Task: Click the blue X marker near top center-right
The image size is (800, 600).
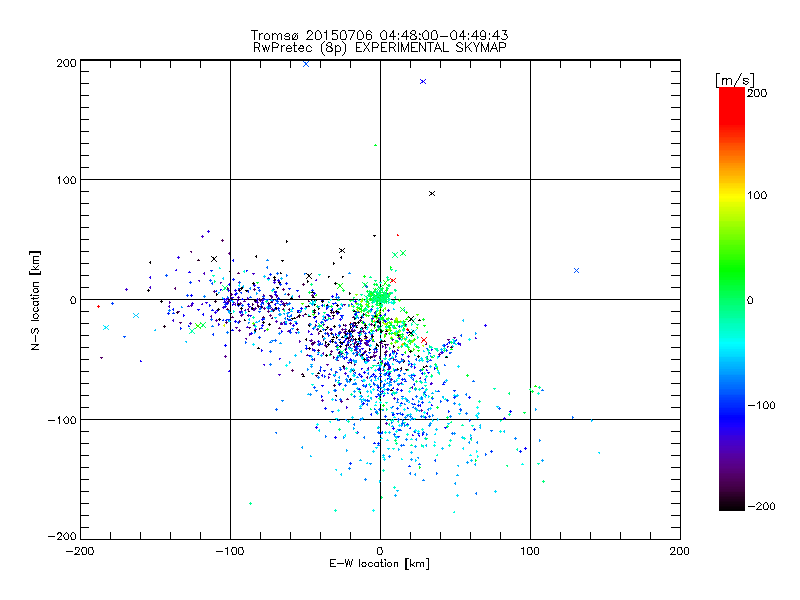Action: pyautogui.click(x=423, y=82)
